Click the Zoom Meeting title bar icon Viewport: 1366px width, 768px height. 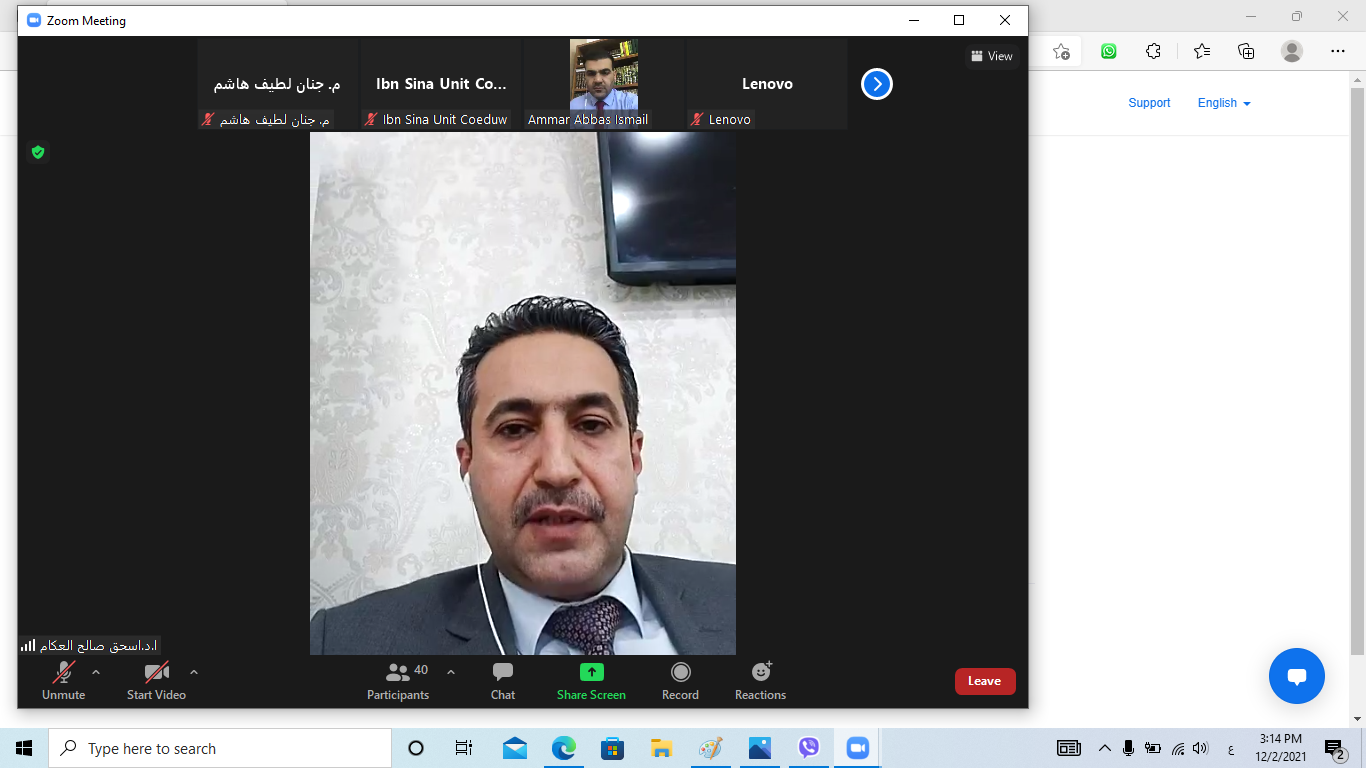34,20
